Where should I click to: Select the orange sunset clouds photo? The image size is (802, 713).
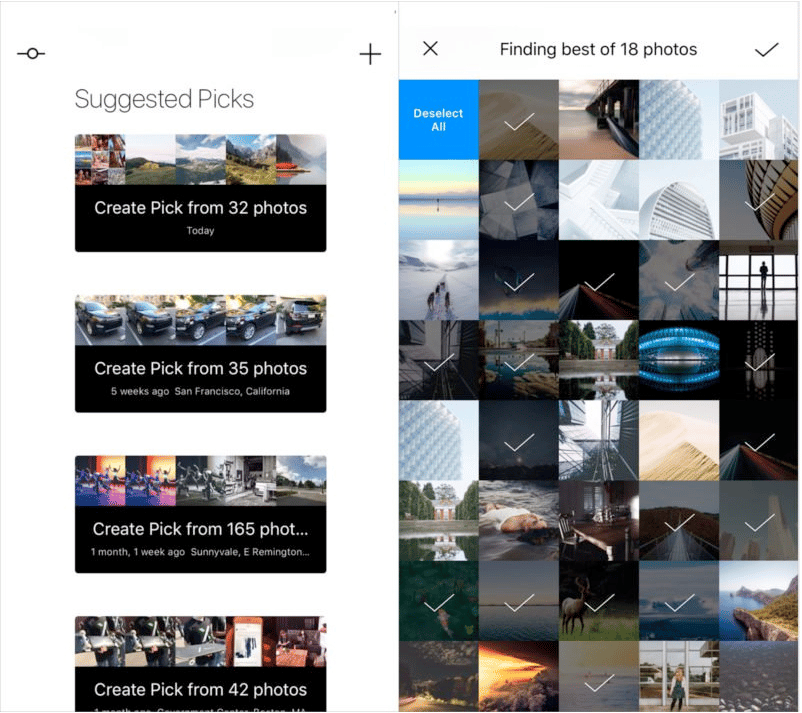click(x=519, y=677)
